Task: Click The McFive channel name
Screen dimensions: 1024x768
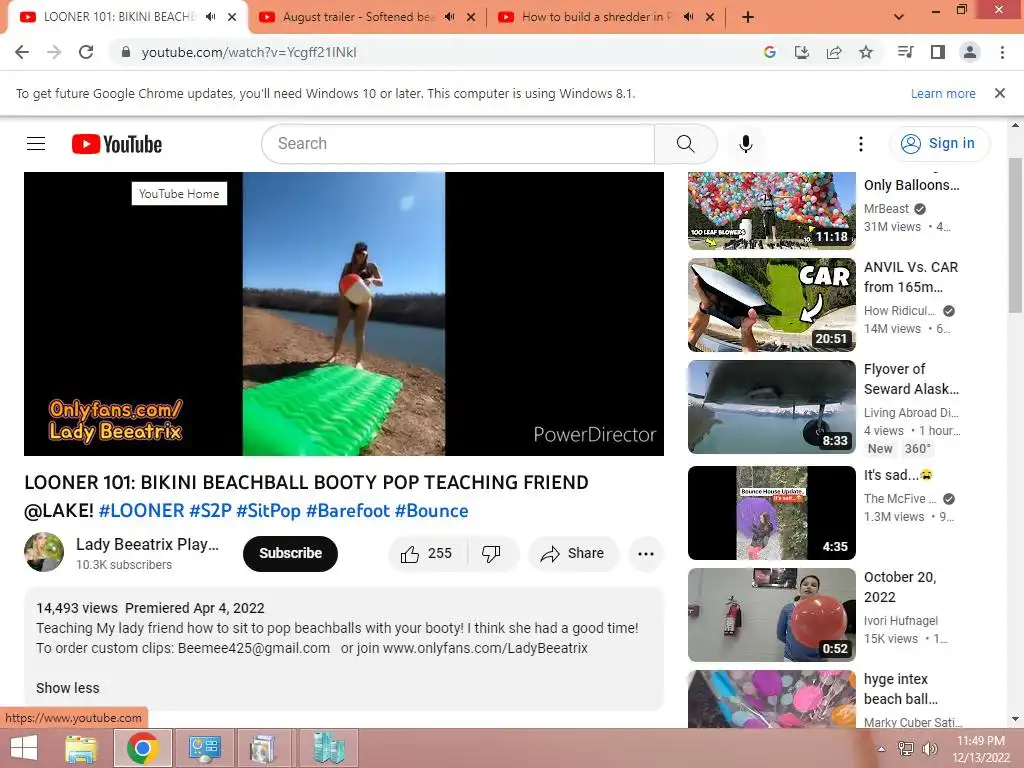Action: coord(900,499)
